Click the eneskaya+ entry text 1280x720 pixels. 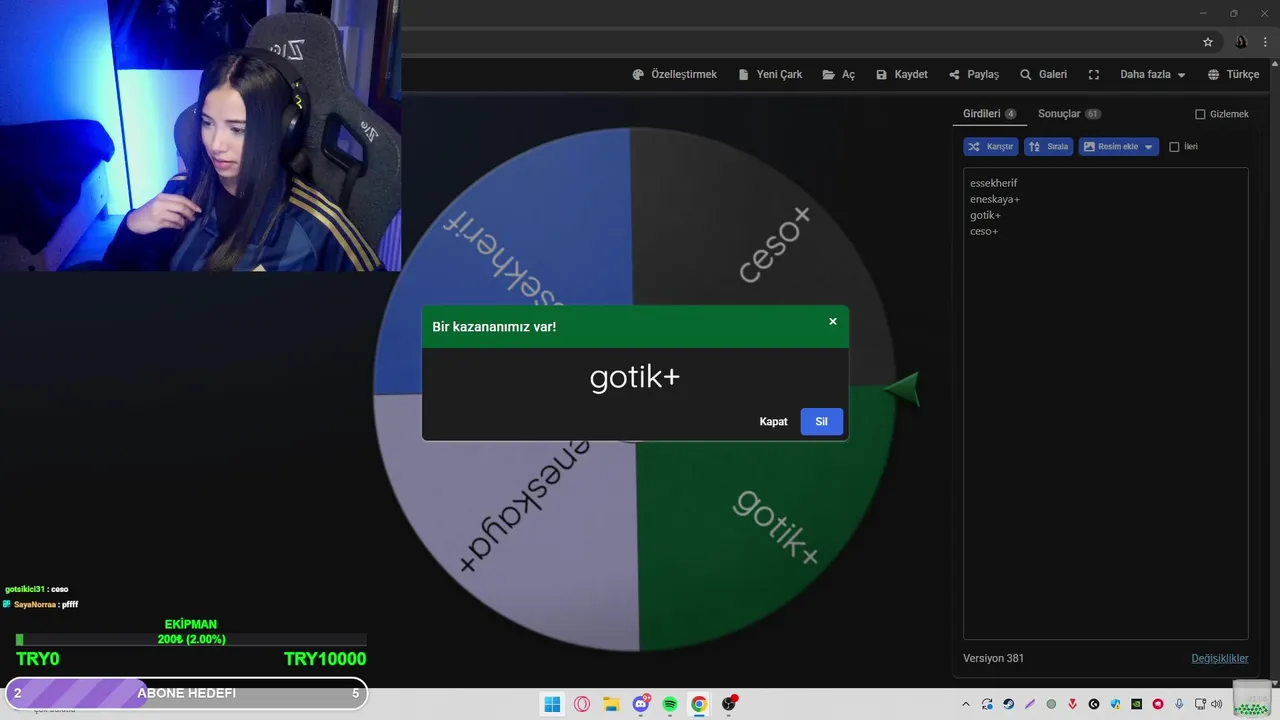pyautogui.click(x=995, y=199)
